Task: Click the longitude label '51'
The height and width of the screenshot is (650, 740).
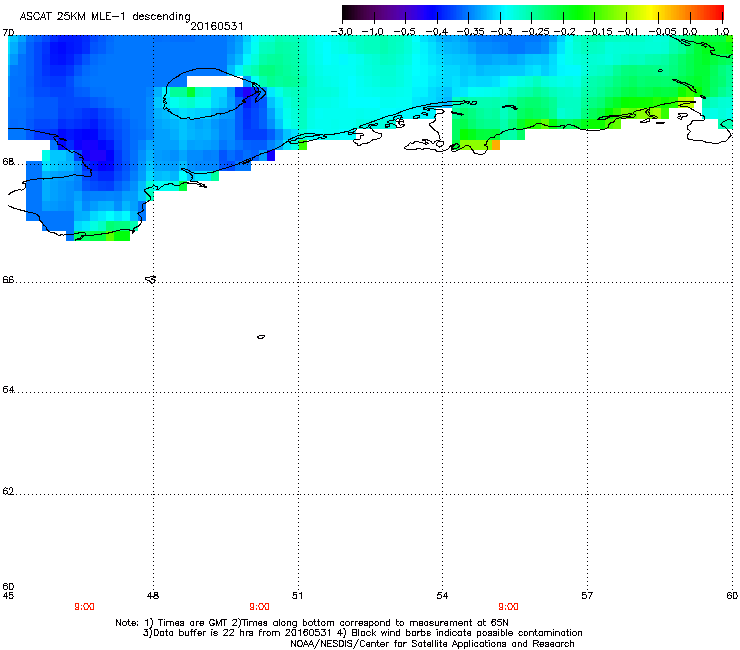Action: pos(297,596)
